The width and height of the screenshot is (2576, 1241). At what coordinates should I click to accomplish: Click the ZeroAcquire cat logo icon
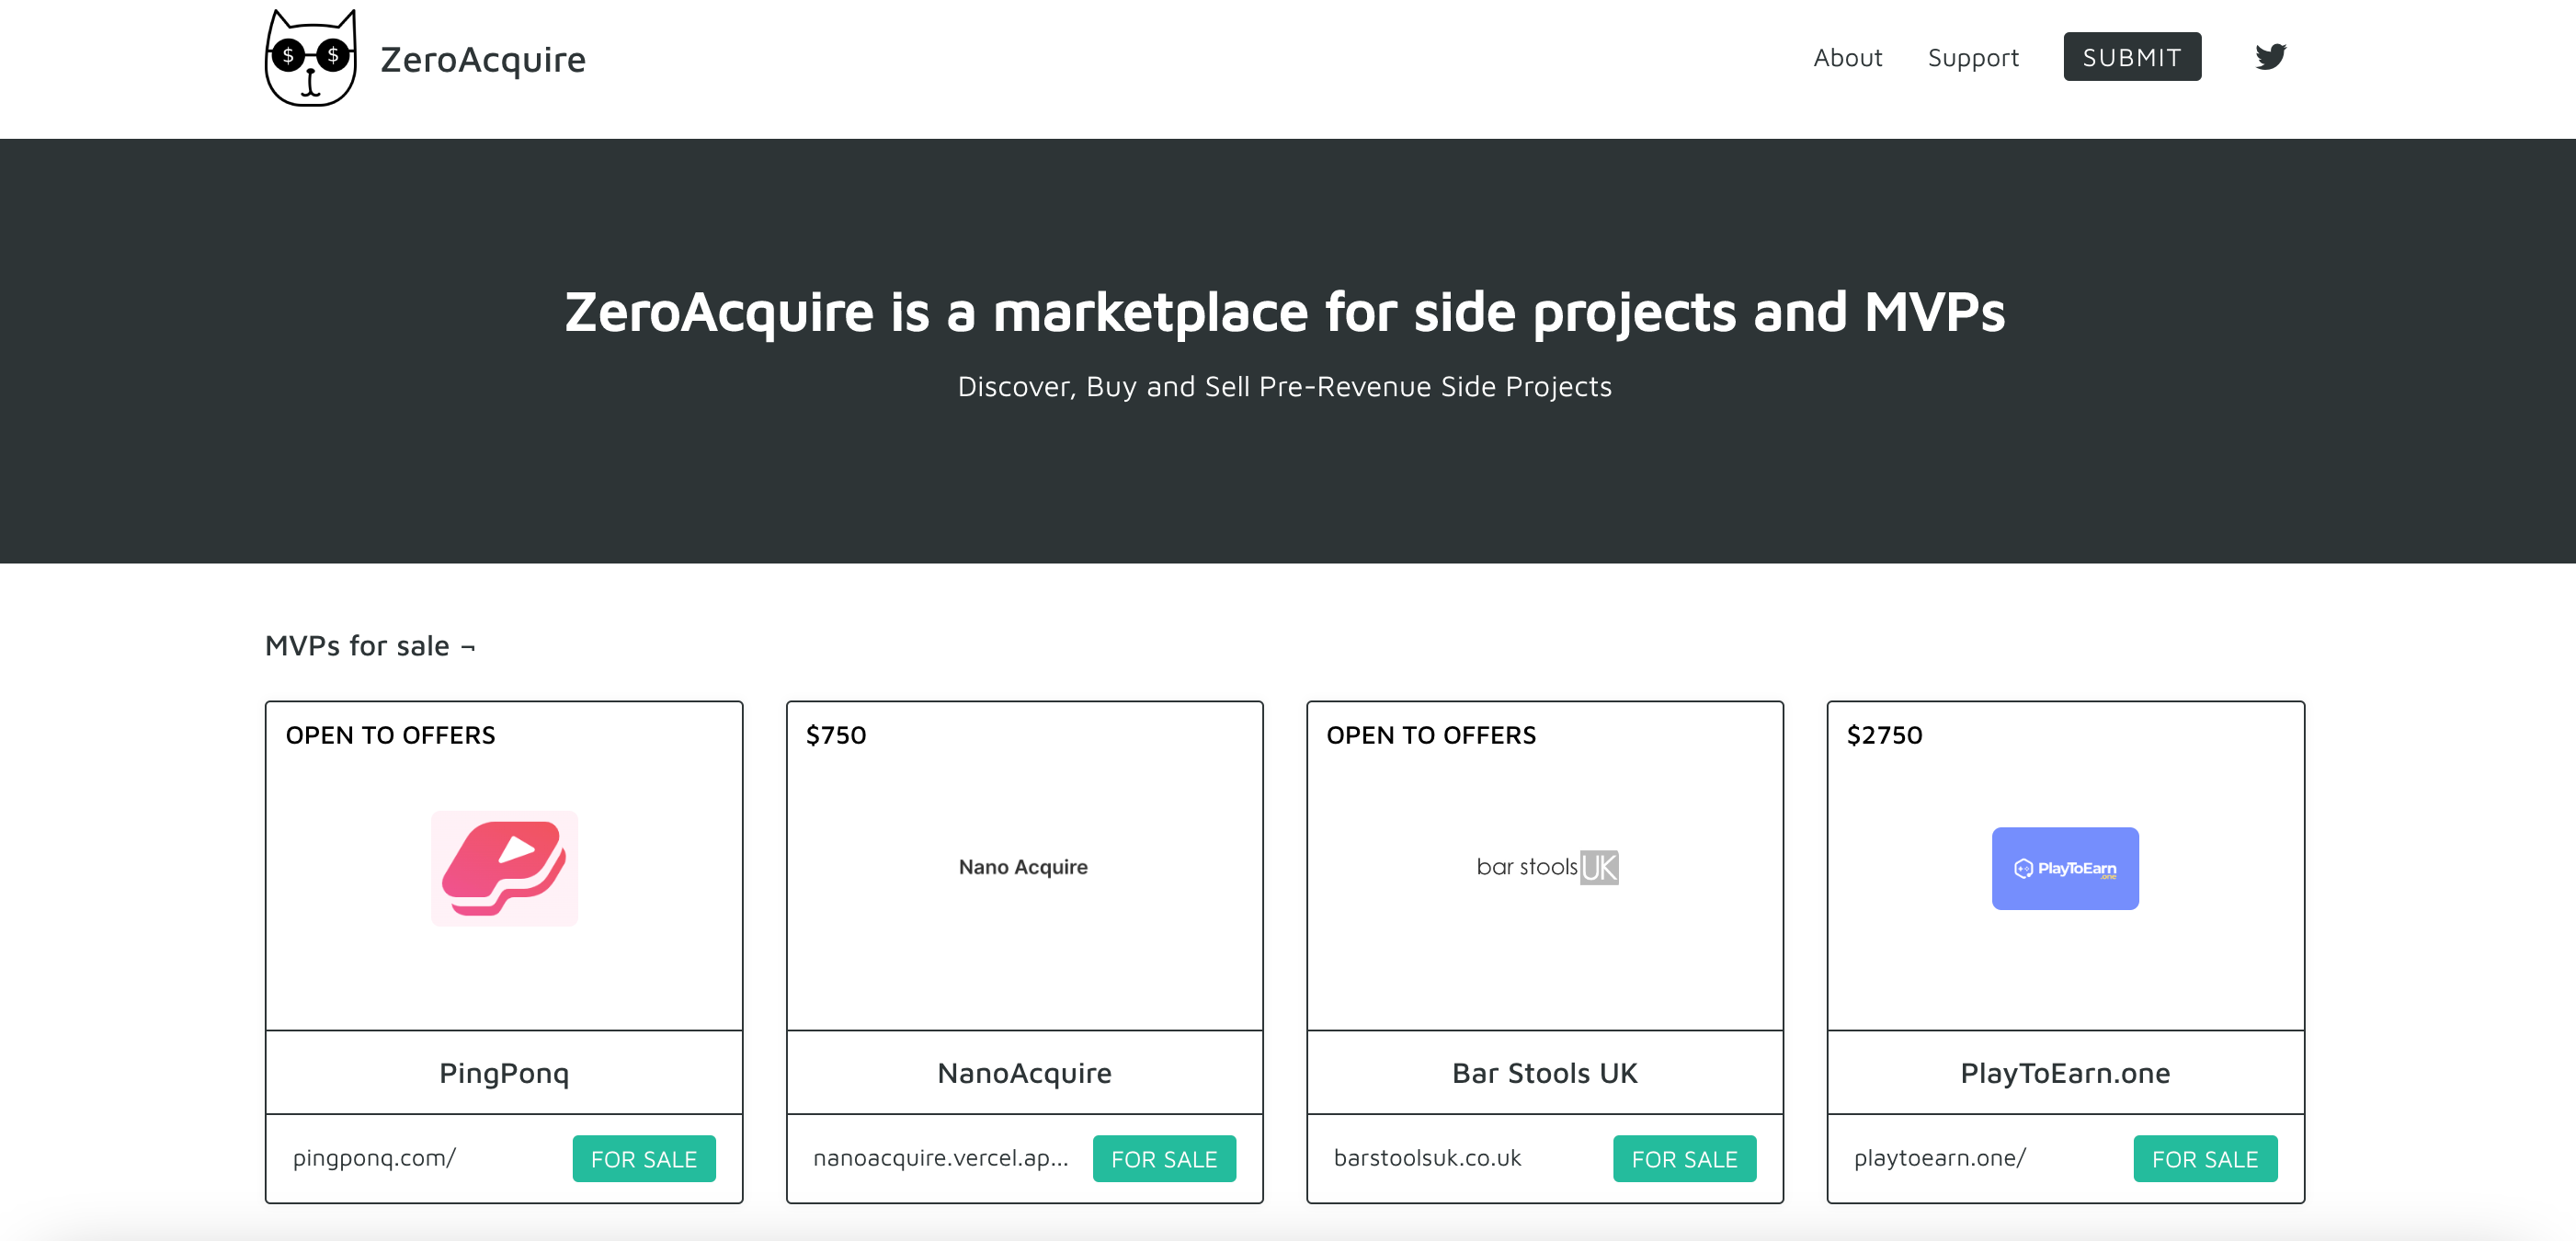click(x=310, y=58)
